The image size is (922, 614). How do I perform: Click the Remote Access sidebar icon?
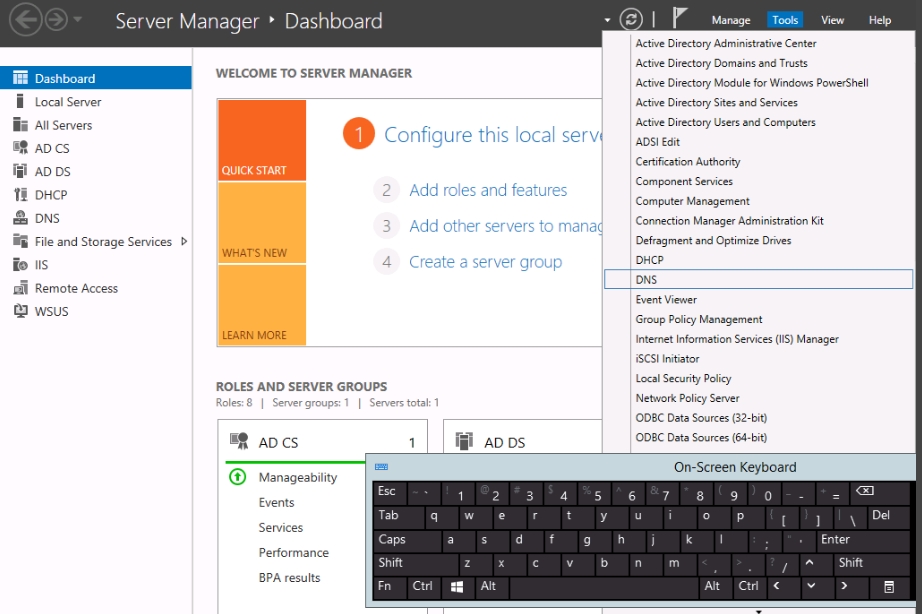(21, 288)
